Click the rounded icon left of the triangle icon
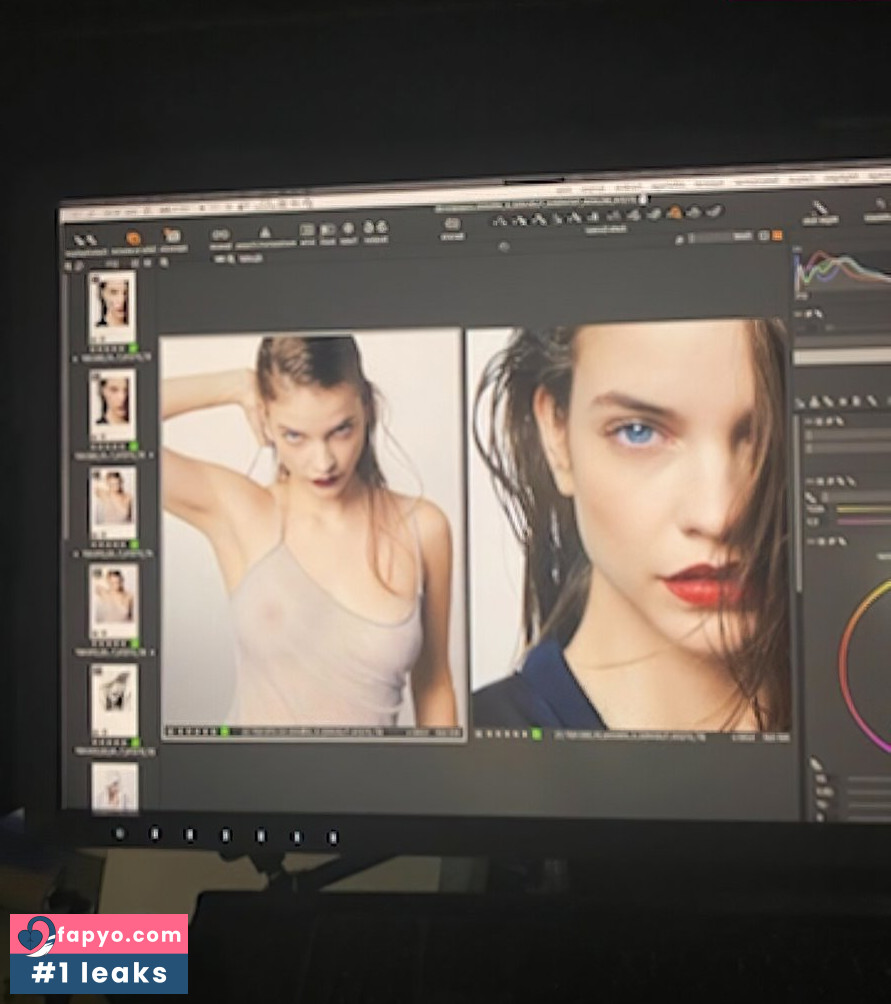The width and height of the screenshot is (891, 1004). tap(221, 234)
